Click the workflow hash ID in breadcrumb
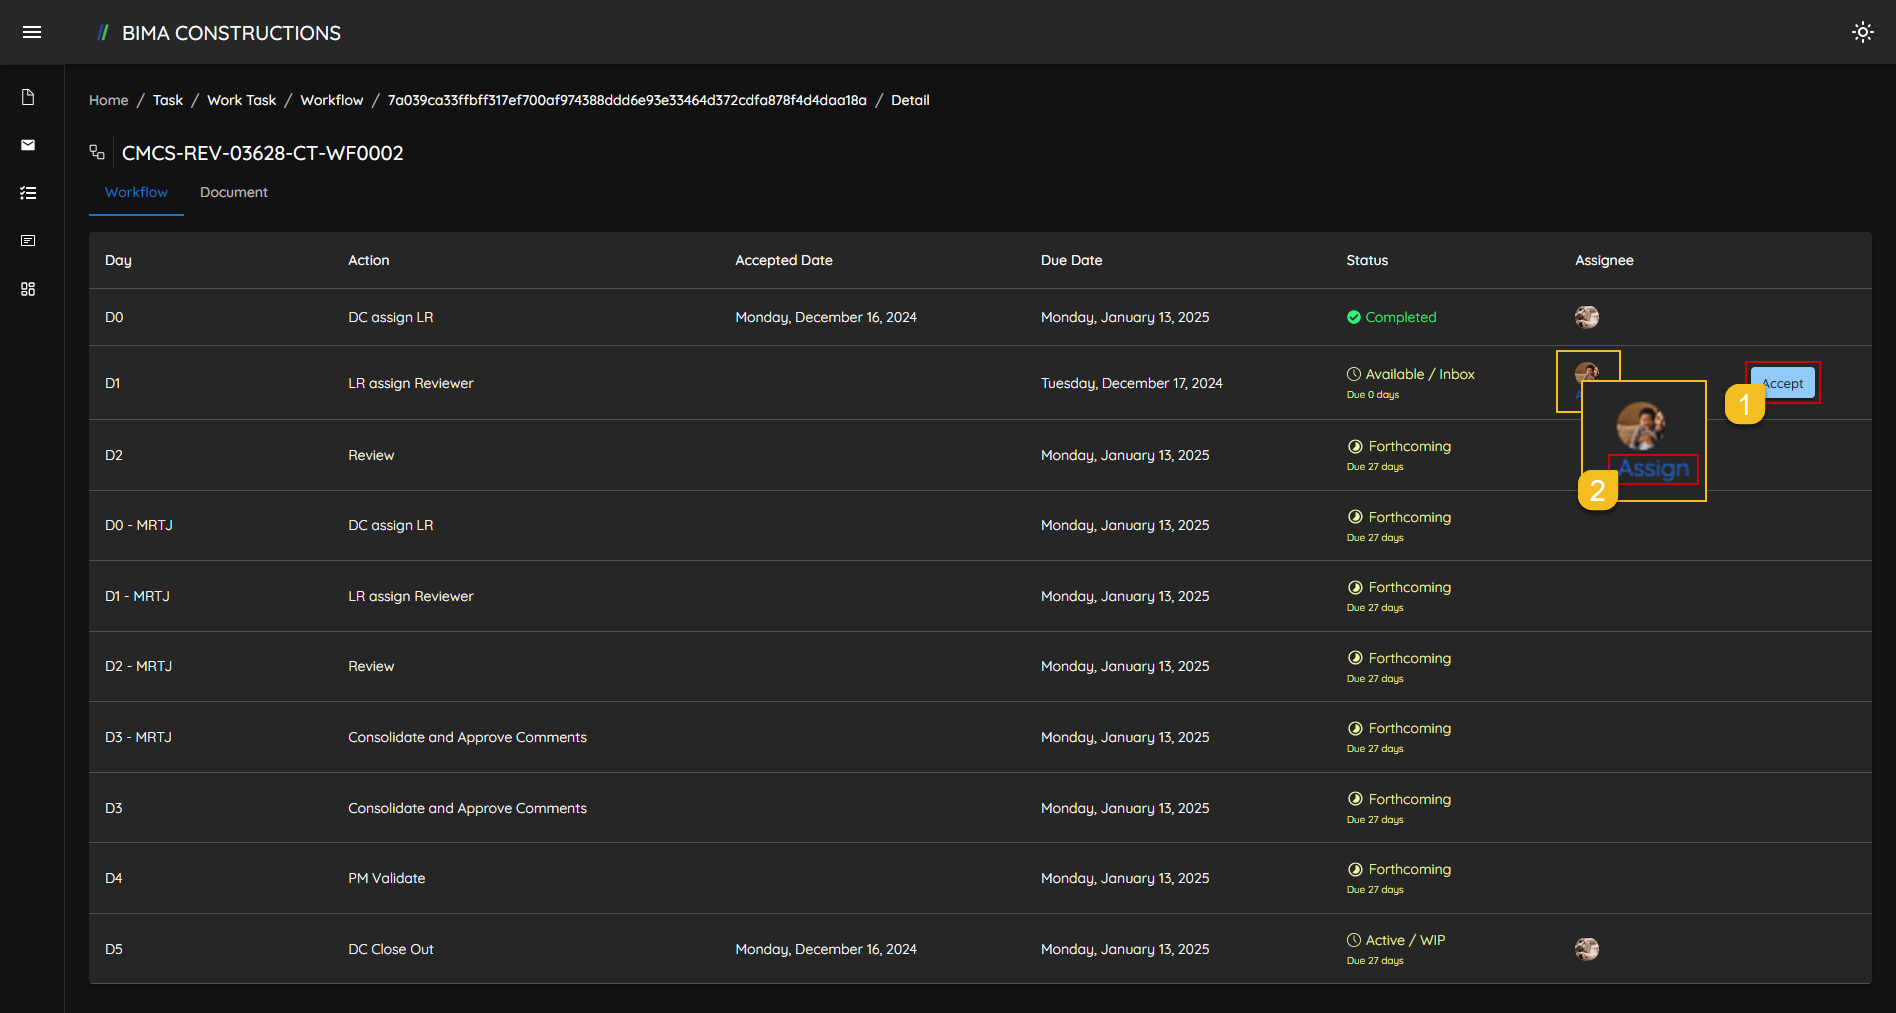1896x1013 pixels. point(627,100)
